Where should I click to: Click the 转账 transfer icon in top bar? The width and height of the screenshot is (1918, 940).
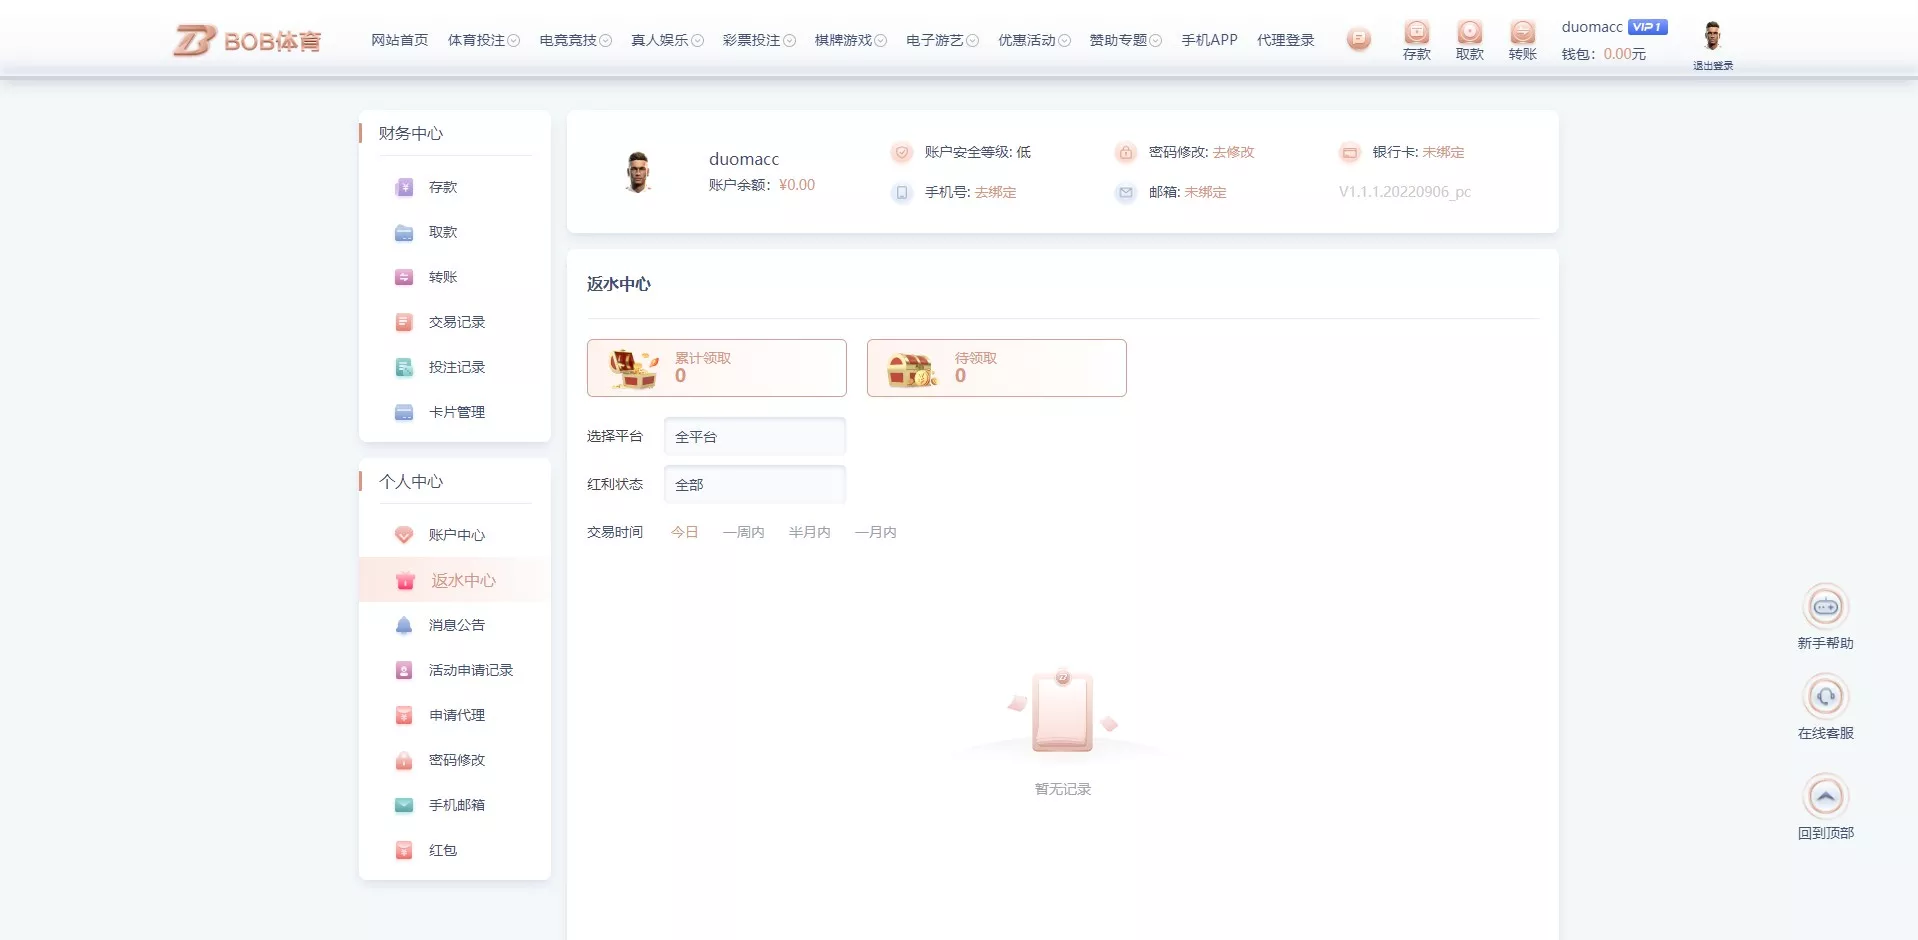point(1522,33)
